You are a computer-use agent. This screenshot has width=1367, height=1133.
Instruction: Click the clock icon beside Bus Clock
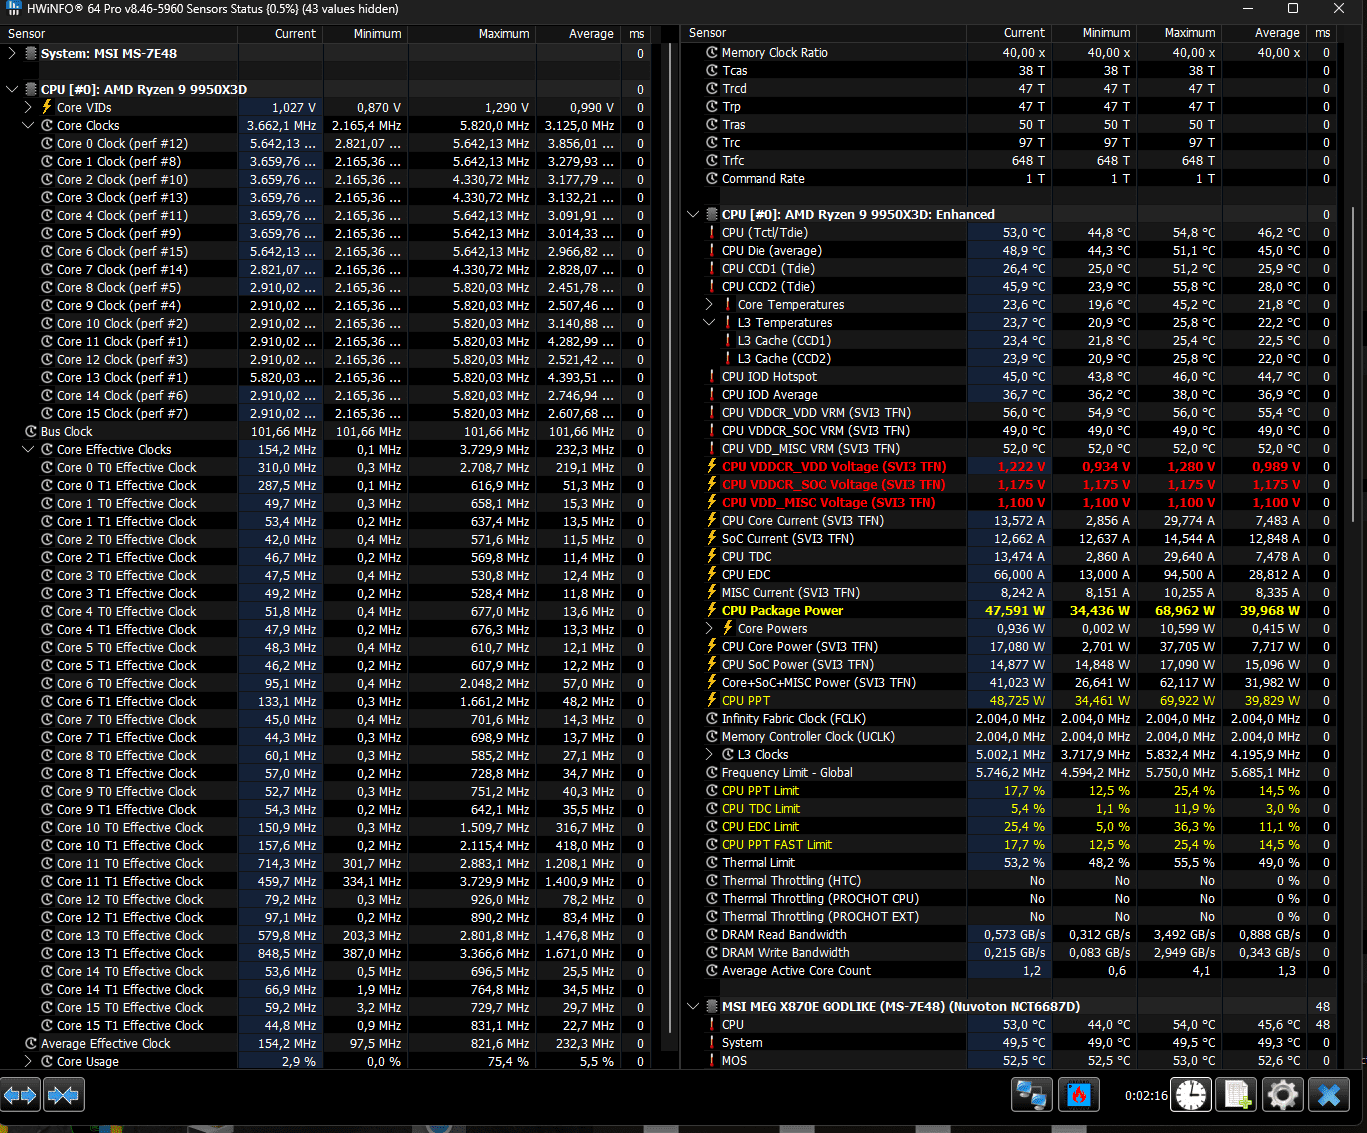click(31, 431)
